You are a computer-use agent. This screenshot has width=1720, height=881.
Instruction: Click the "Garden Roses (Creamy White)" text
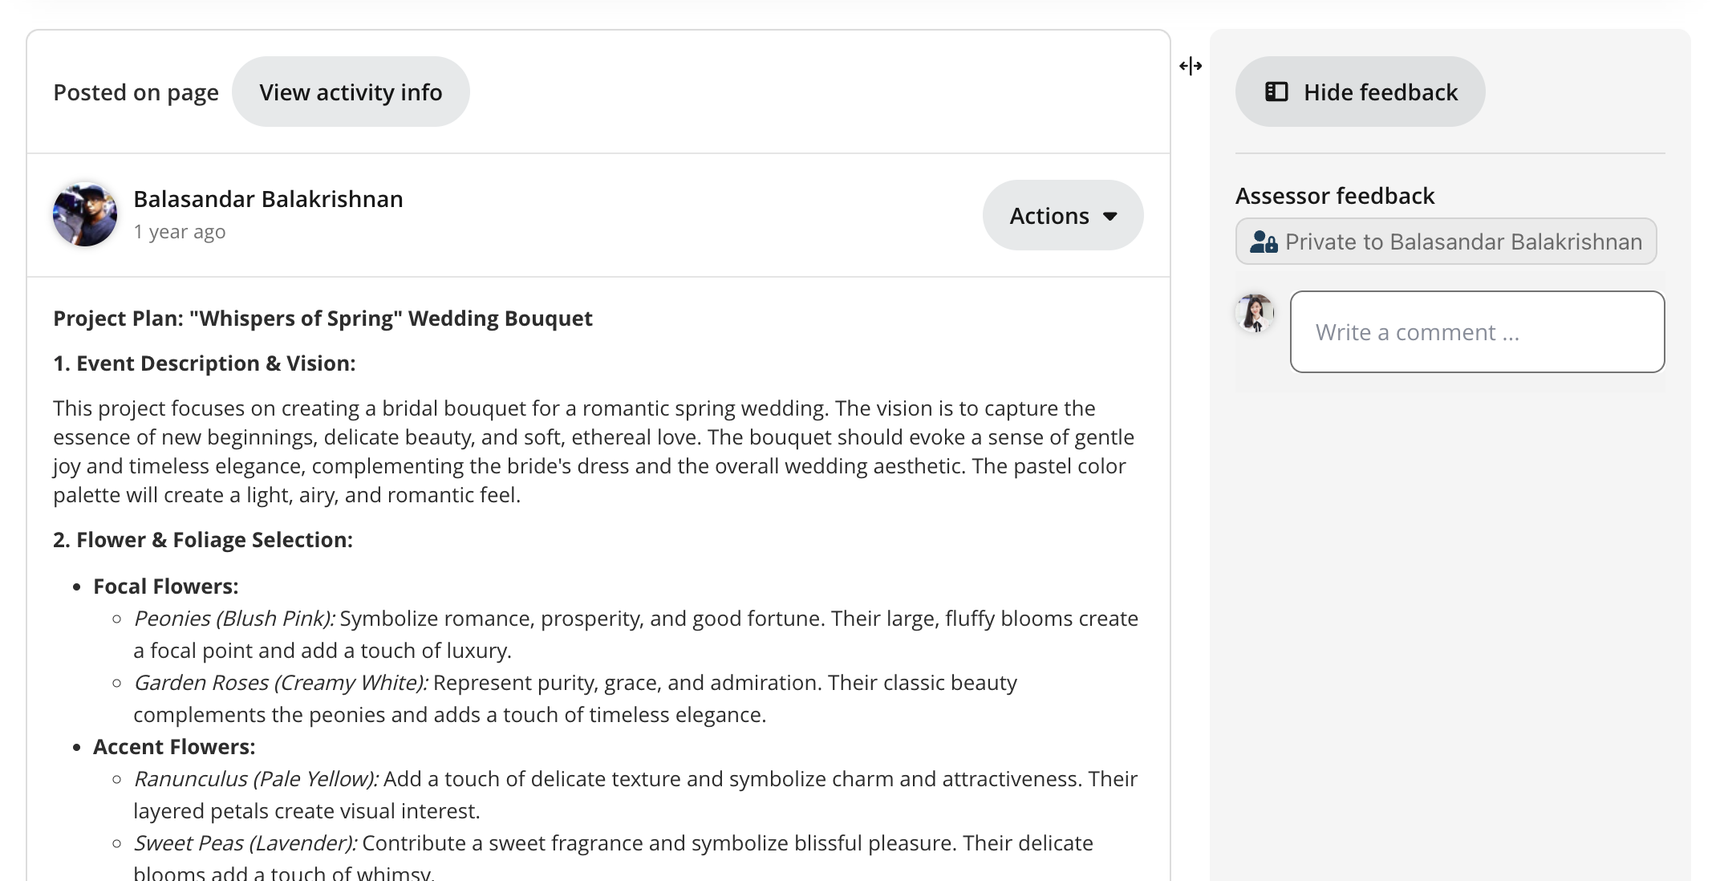[280, 683]
